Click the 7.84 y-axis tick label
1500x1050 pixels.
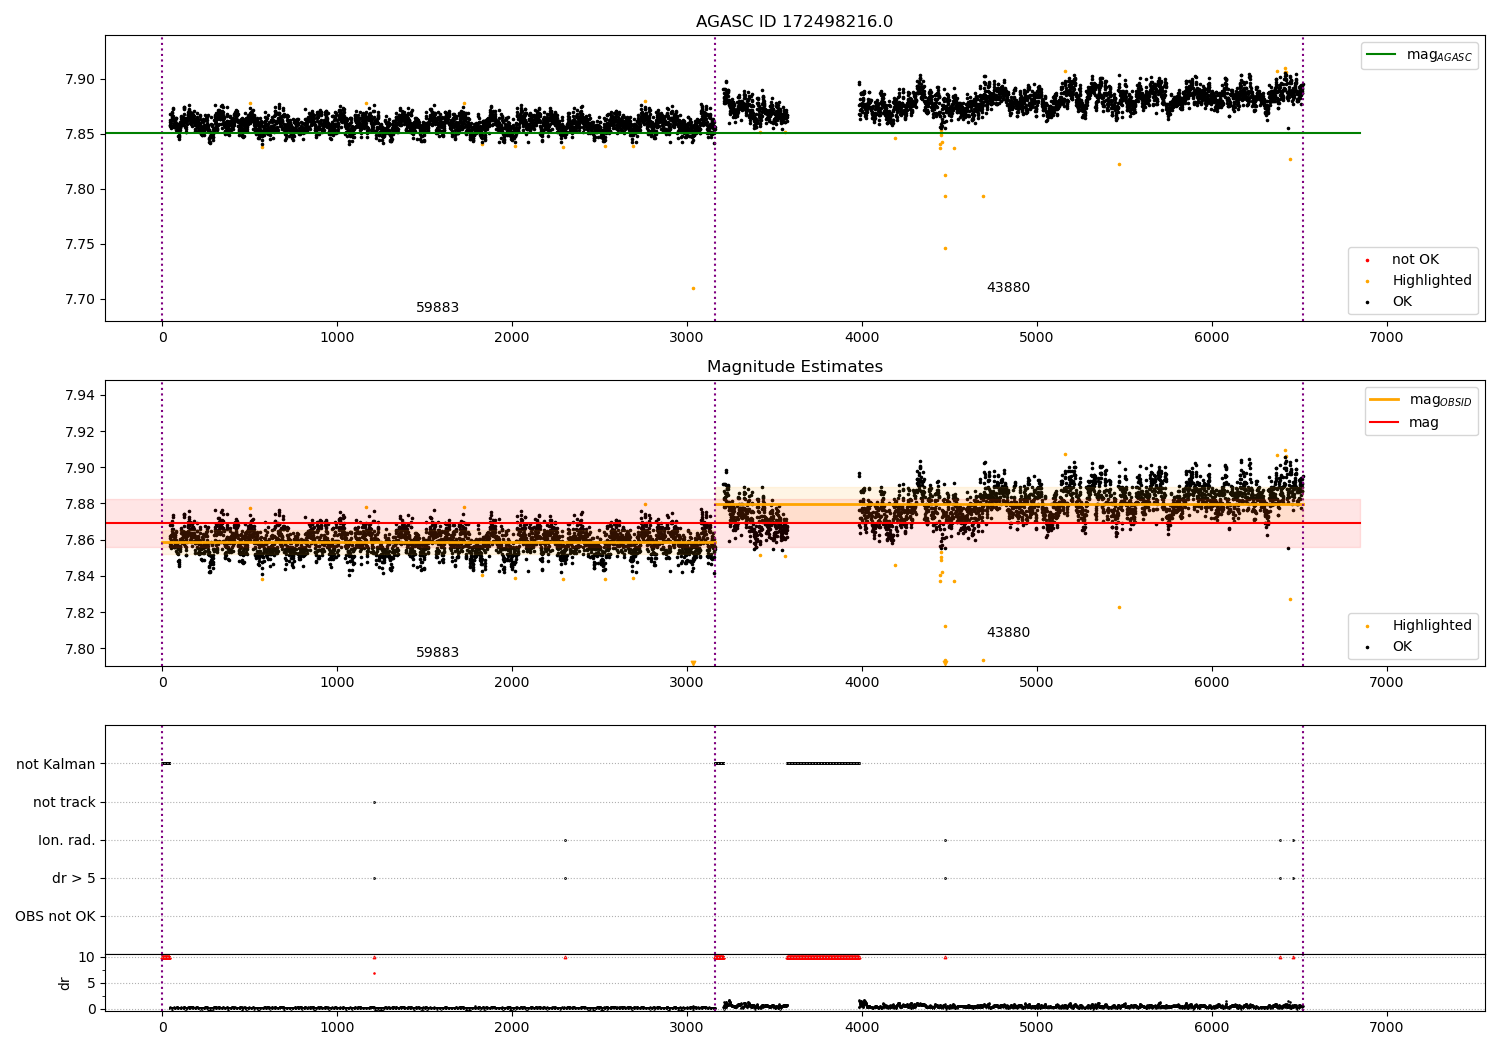coord(80,577)
